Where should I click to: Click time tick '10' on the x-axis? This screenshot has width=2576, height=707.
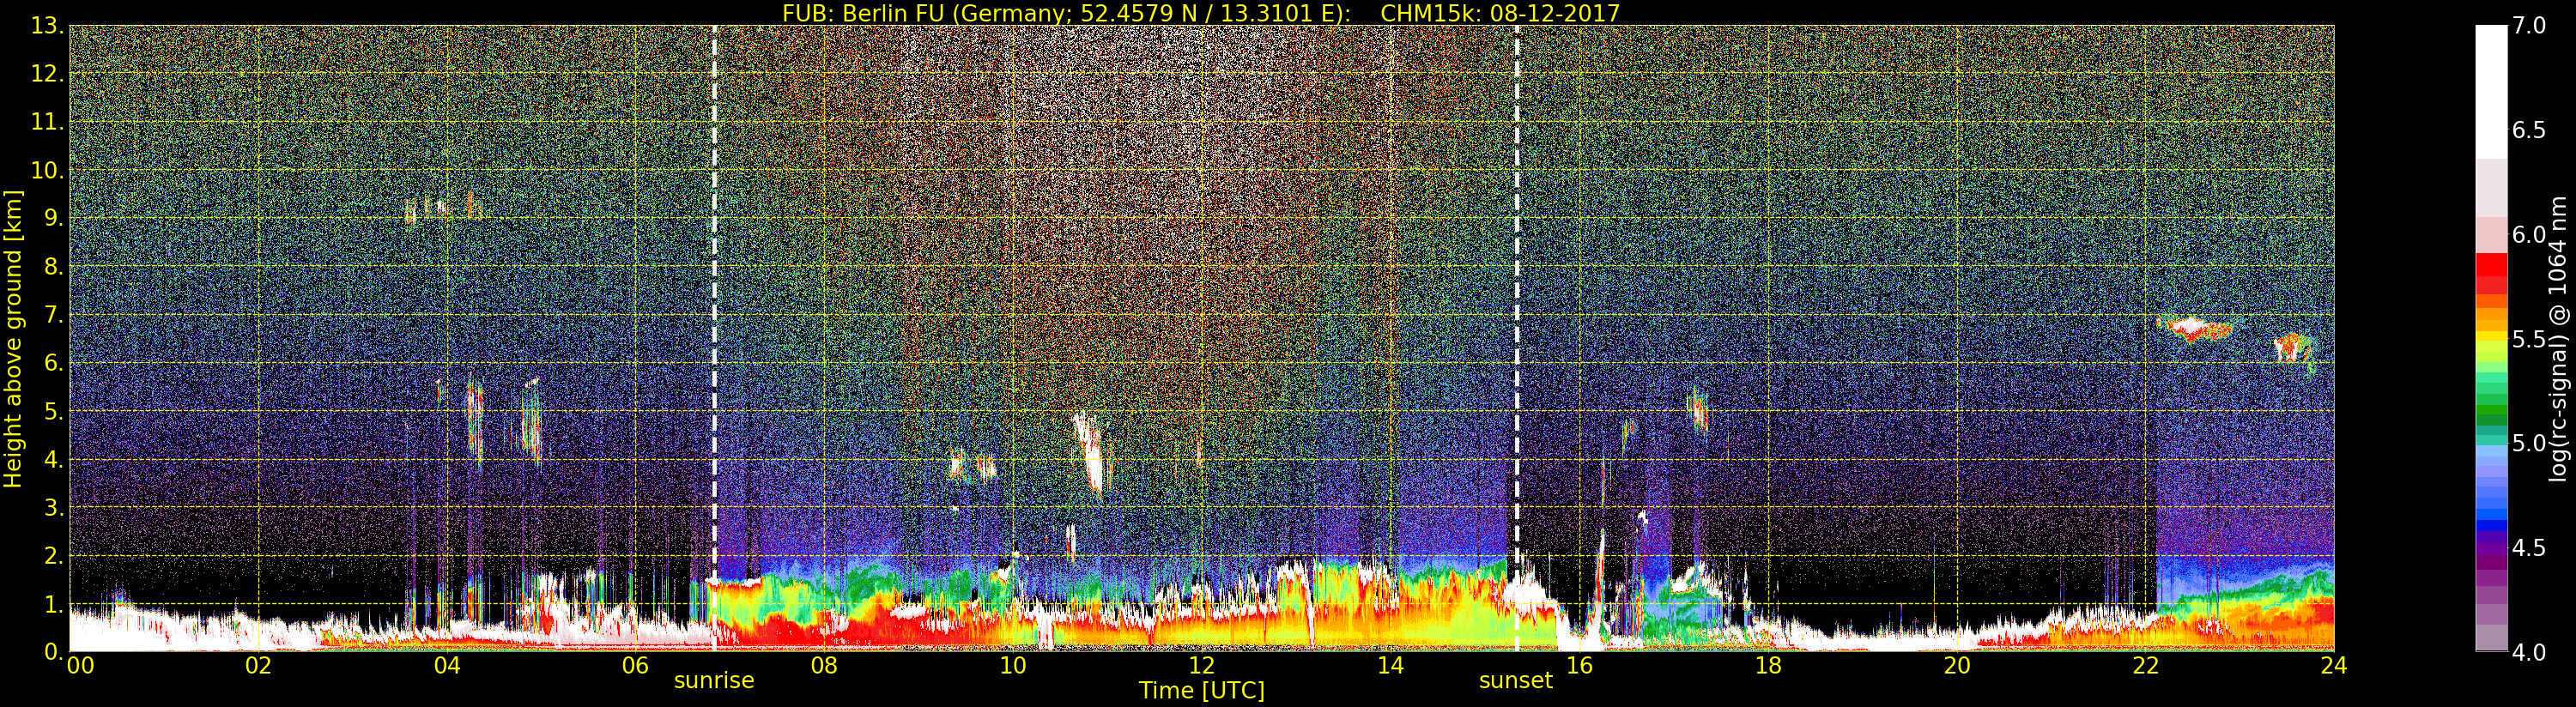pyautogui.click(x=1013, y=665)
